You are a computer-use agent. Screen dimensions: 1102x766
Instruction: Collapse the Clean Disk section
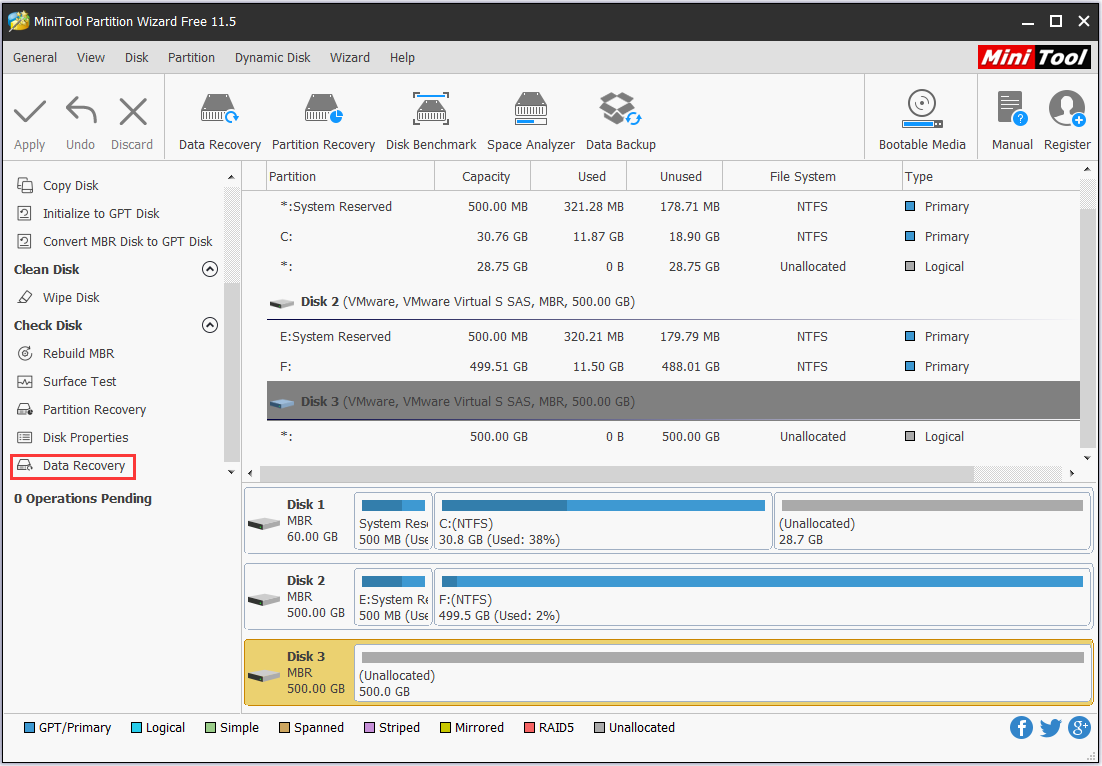[209, 269]
